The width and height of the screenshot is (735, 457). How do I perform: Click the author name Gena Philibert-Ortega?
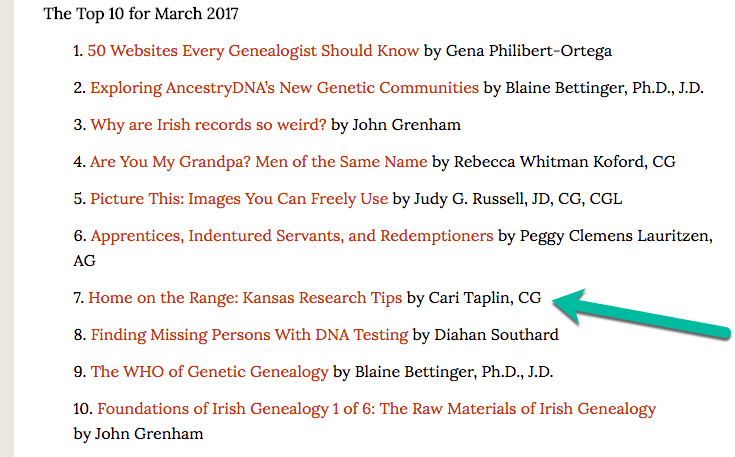(526, 50)
